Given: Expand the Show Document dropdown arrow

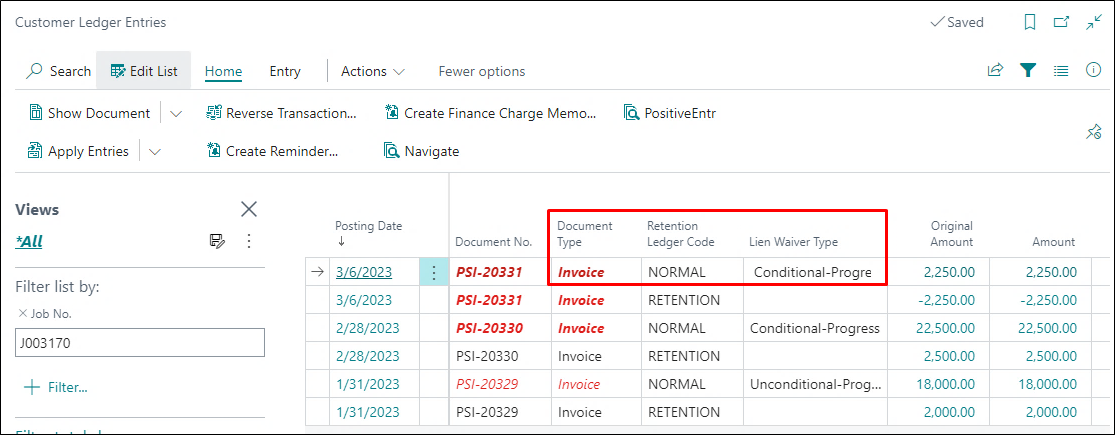Looking at the screenshot, I should coord(176,113).
